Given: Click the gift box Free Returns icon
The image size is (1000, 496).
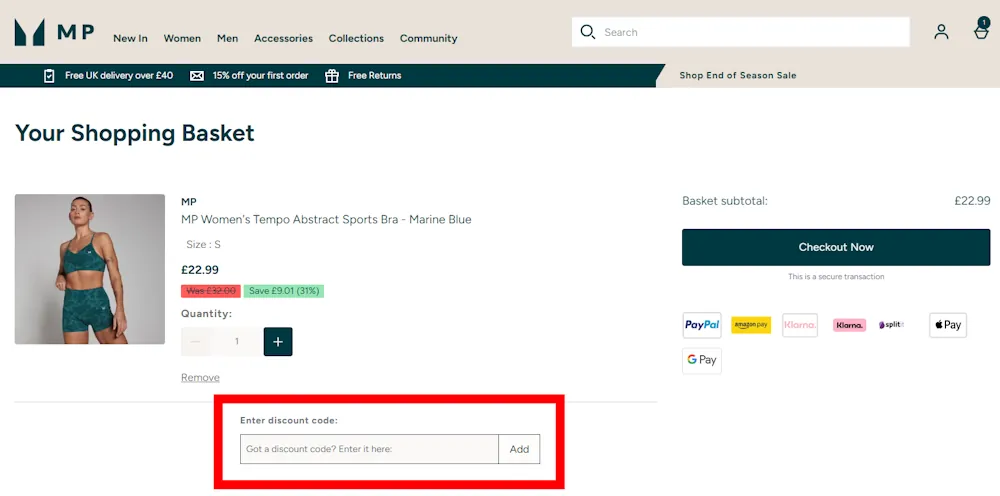Looking at the screenshot, I should [332, 76].
